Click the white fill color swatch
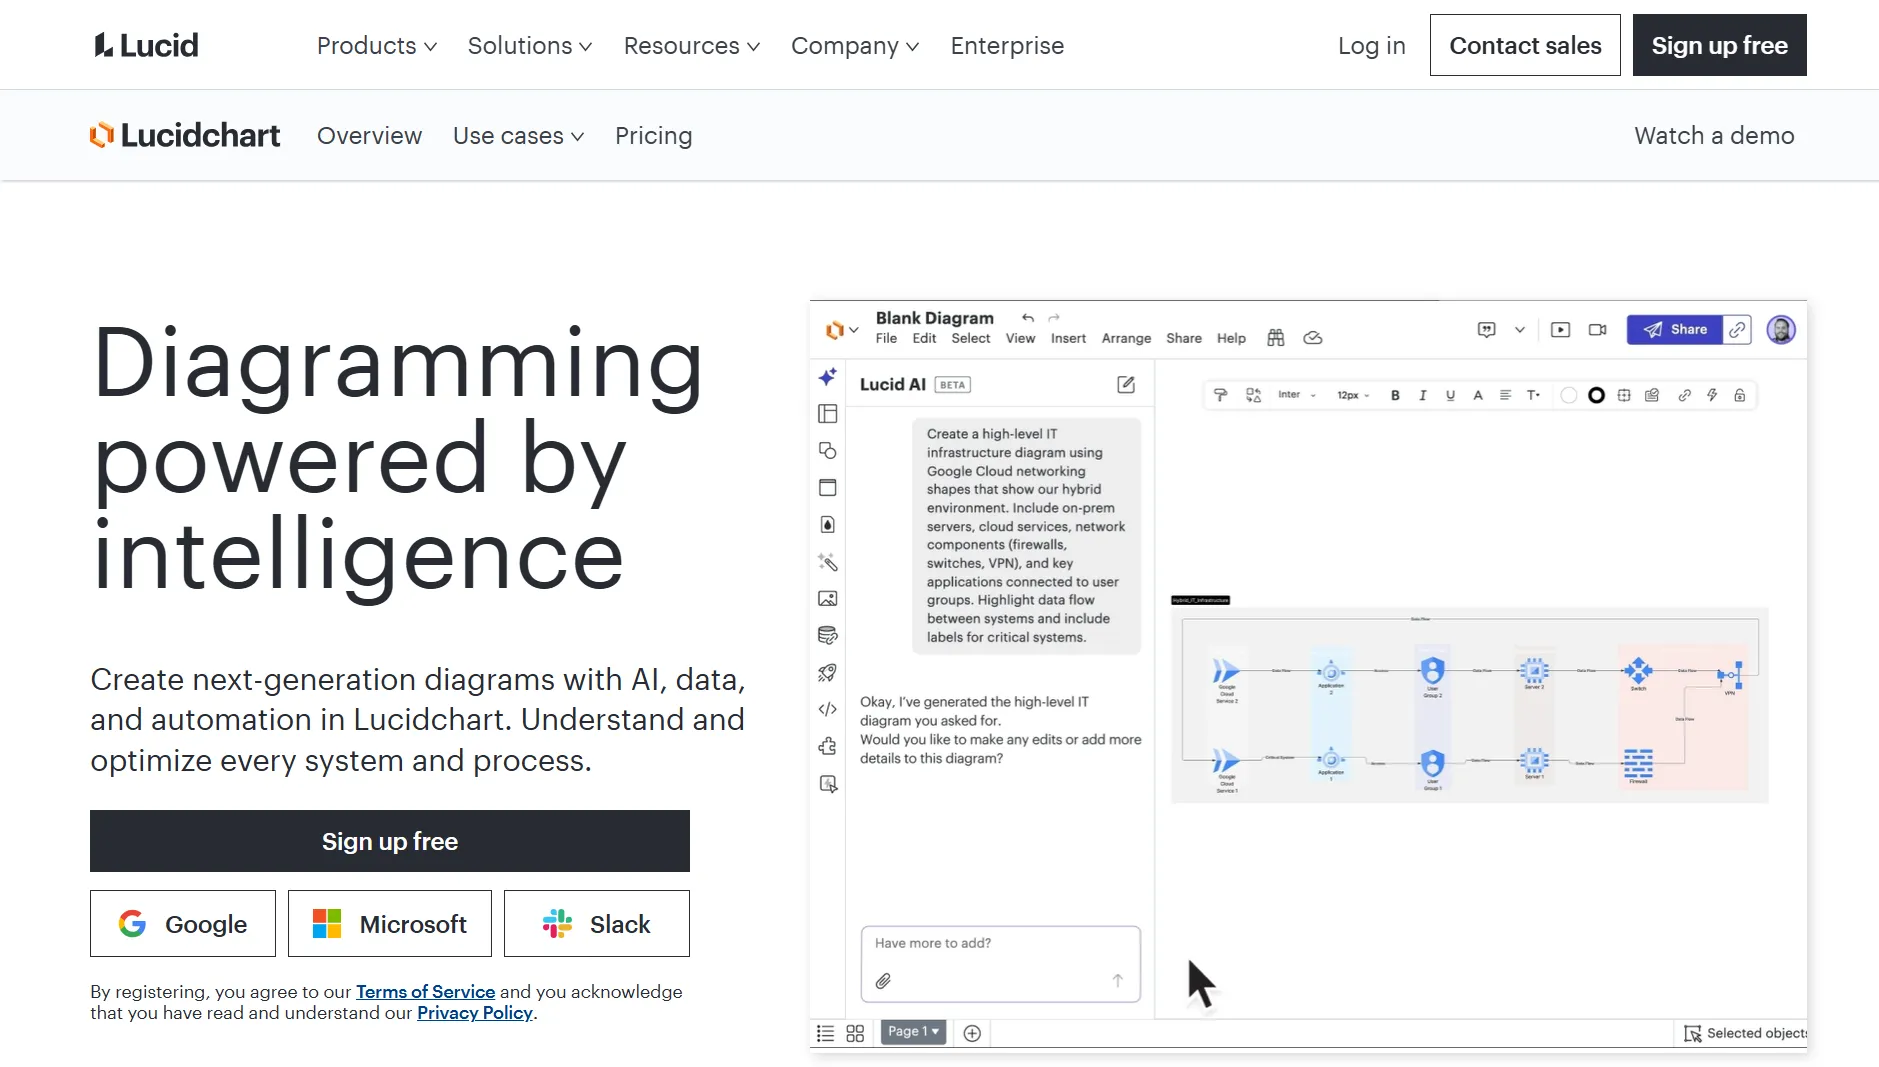1879x1067 pixels. click(x=1568, y=396)
